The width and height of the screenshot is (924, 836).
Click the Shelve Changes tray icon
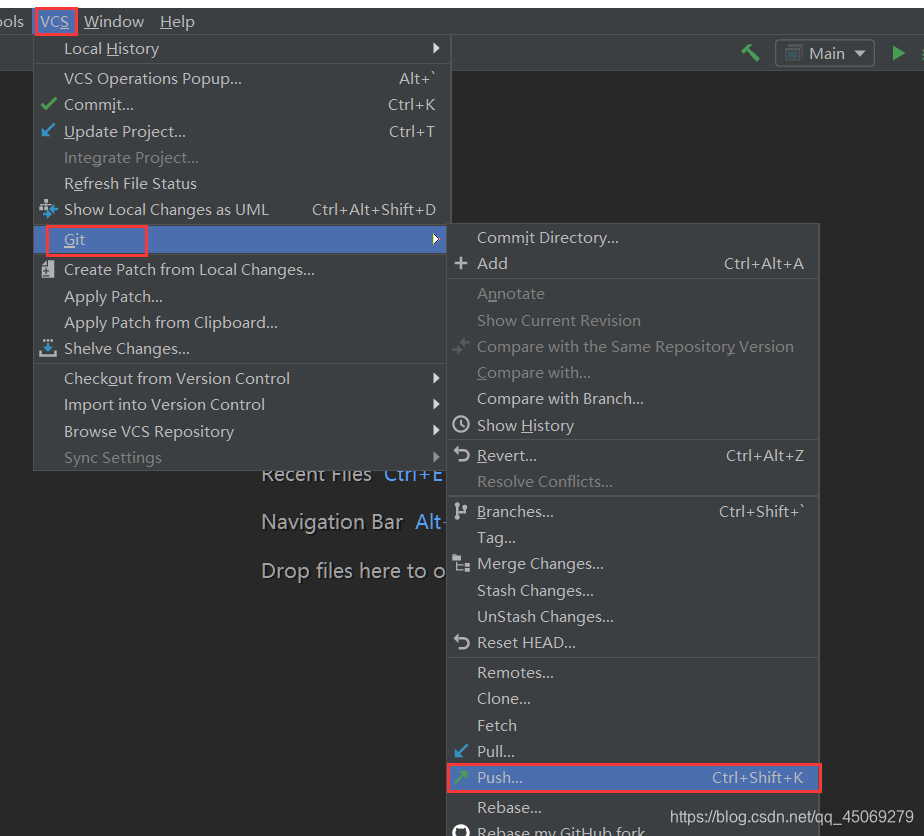point(48,348)
